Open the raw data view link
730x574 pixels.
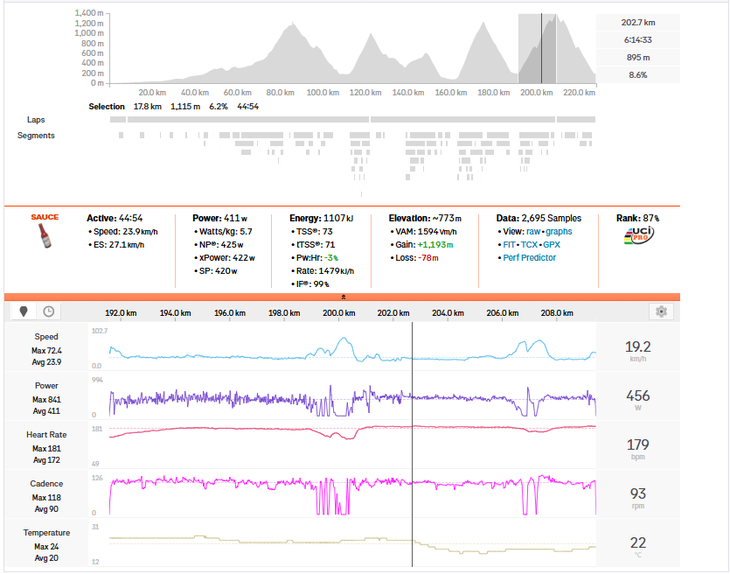534,231
